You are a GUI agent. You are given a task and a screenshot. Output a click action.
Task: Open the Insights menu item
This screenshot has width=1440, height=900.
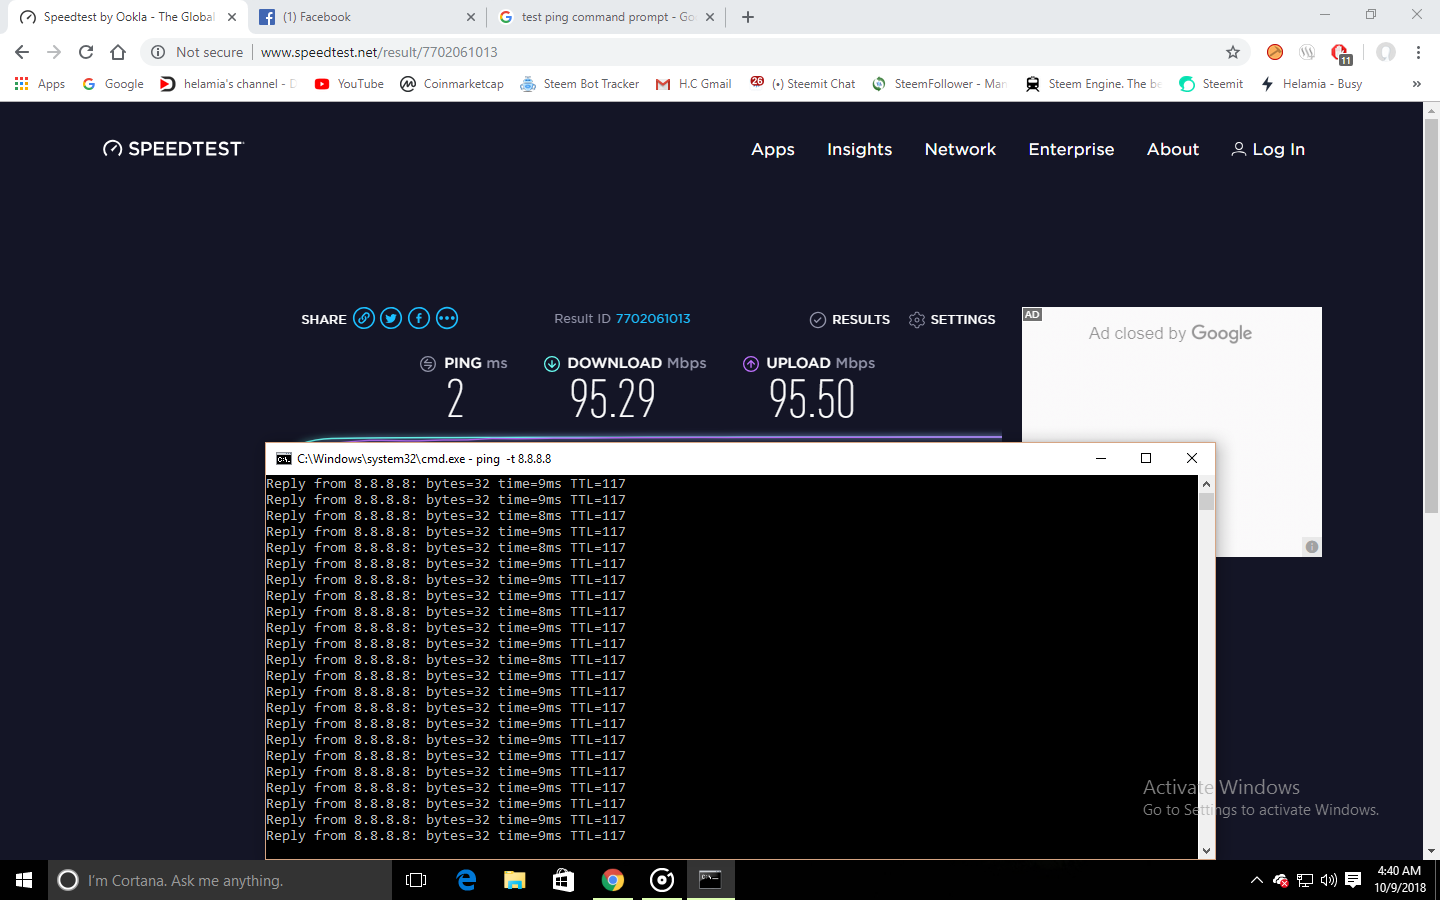coord(859,149)
